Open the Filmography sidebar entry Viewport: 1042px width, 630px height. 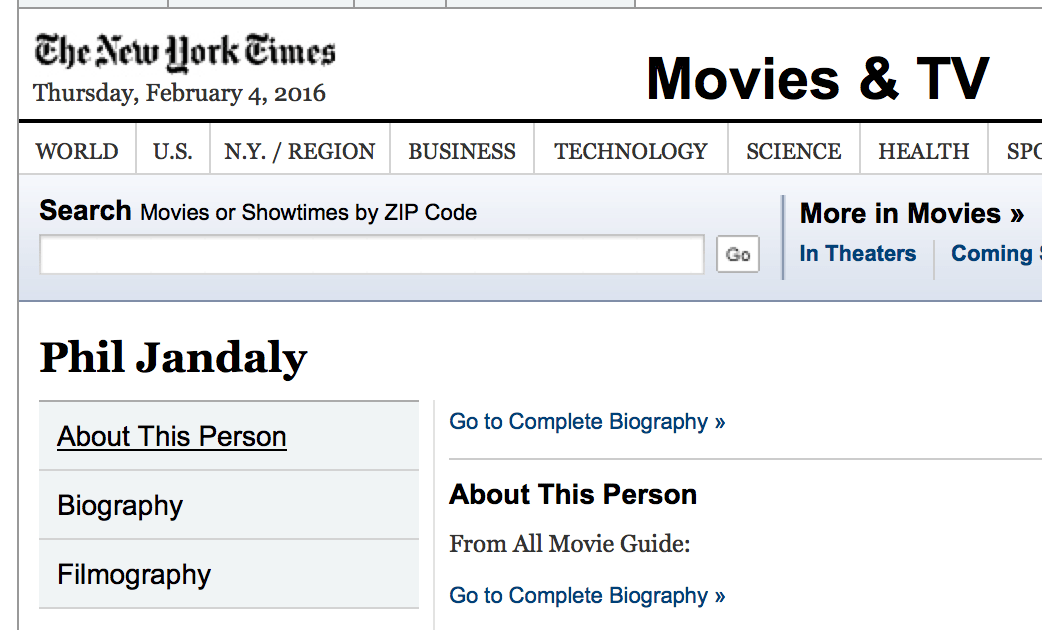tap(133, 575)
